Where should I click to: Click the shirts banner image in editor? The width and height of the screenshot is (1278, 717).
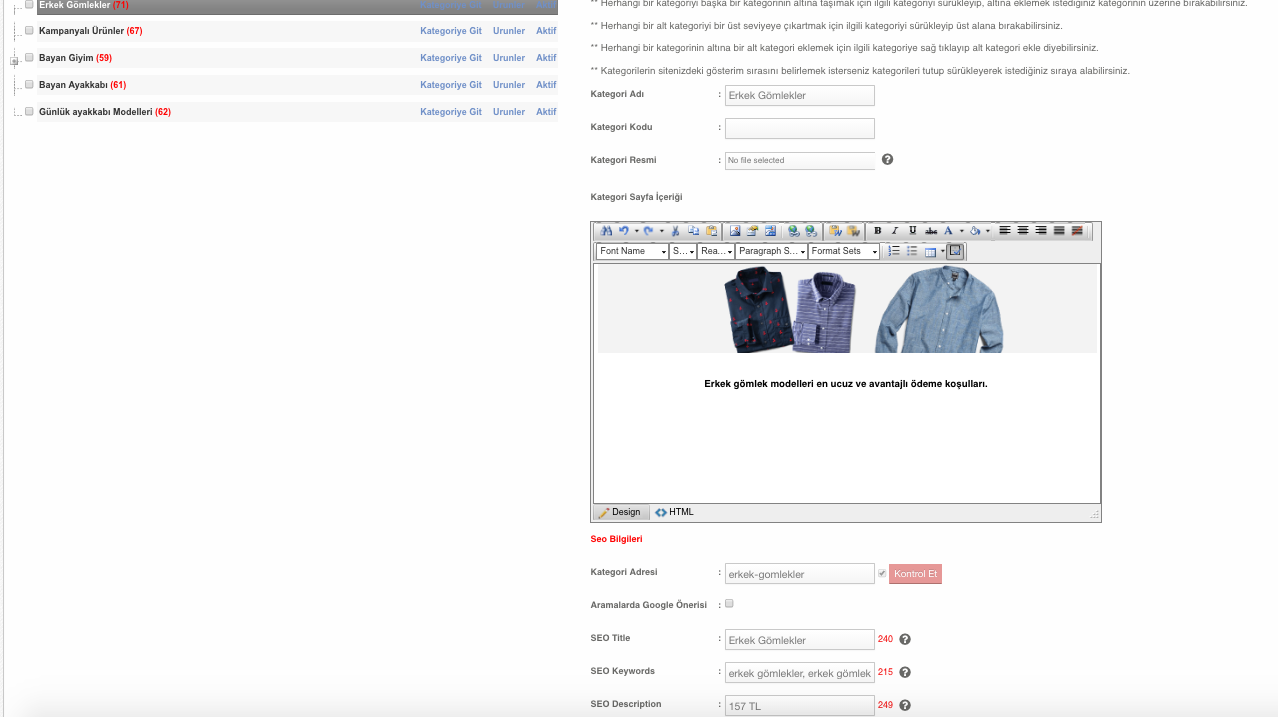[x=847, y=309]
